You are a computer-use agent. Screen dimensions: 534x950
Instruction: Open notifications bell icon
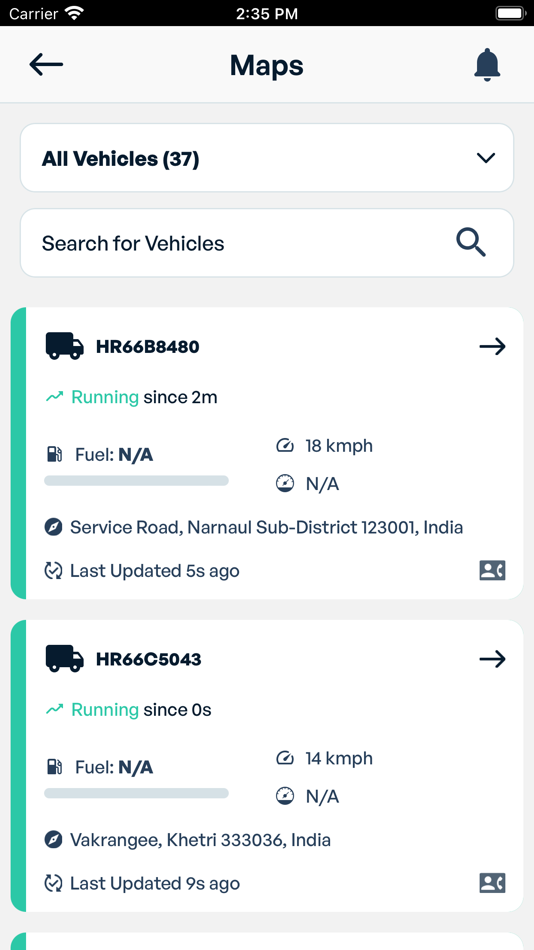[487, 64]
